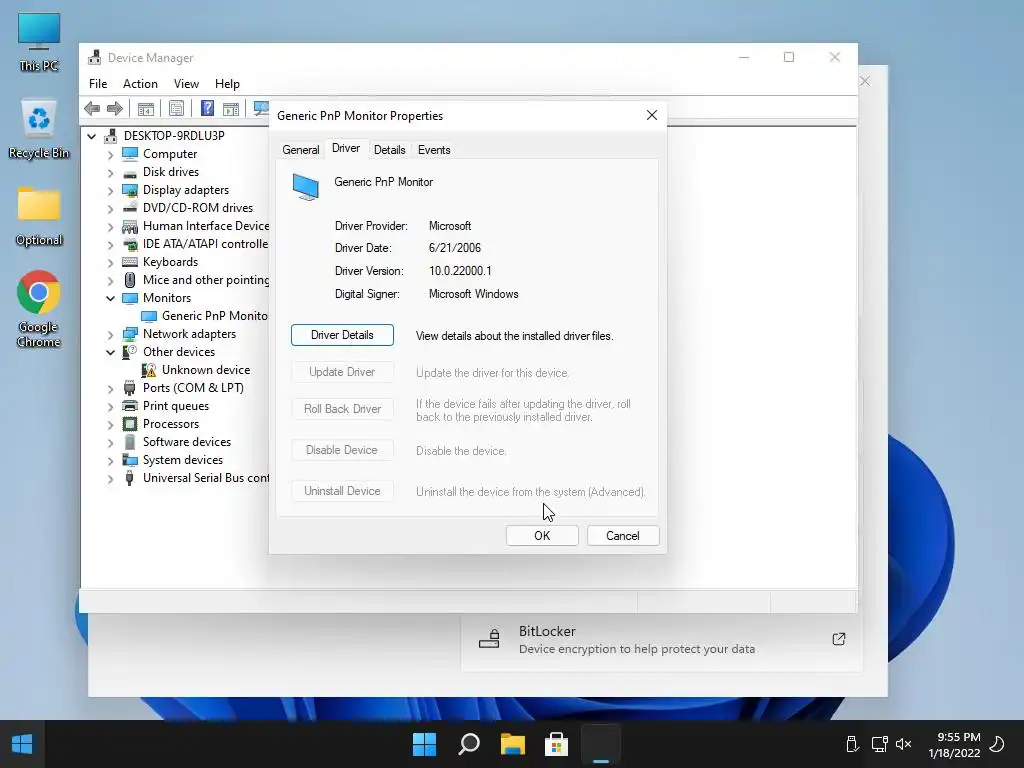Click the Universal Serial Bus controllers icon
This screenshot has height=768, width=1024.
pos(130,478)
